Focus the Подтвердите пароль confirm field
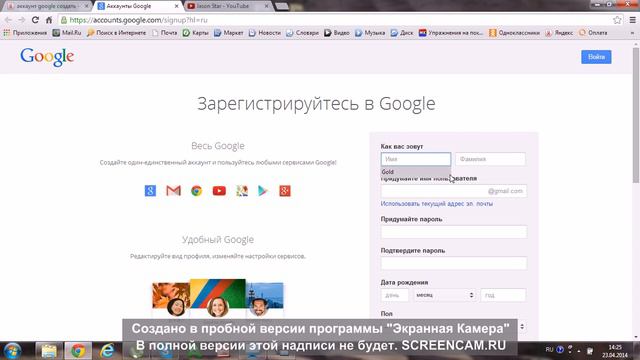 tap(453, 263)
